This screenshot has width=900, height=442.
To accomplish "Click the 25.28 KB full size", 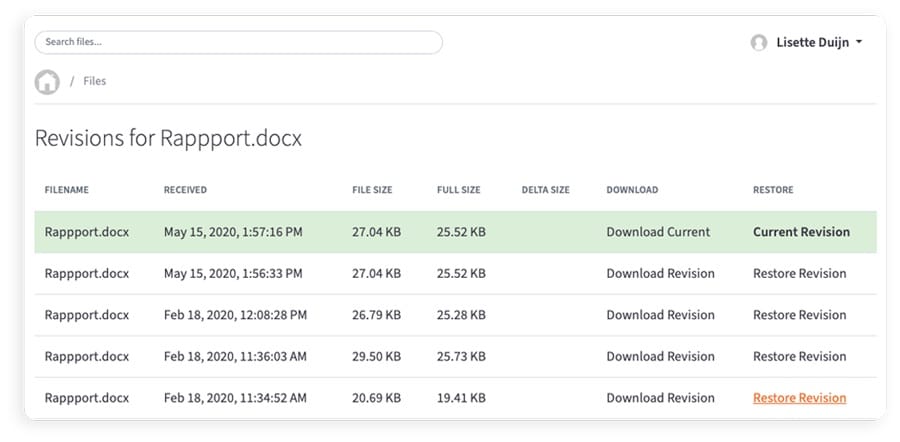I will (461, 315).
